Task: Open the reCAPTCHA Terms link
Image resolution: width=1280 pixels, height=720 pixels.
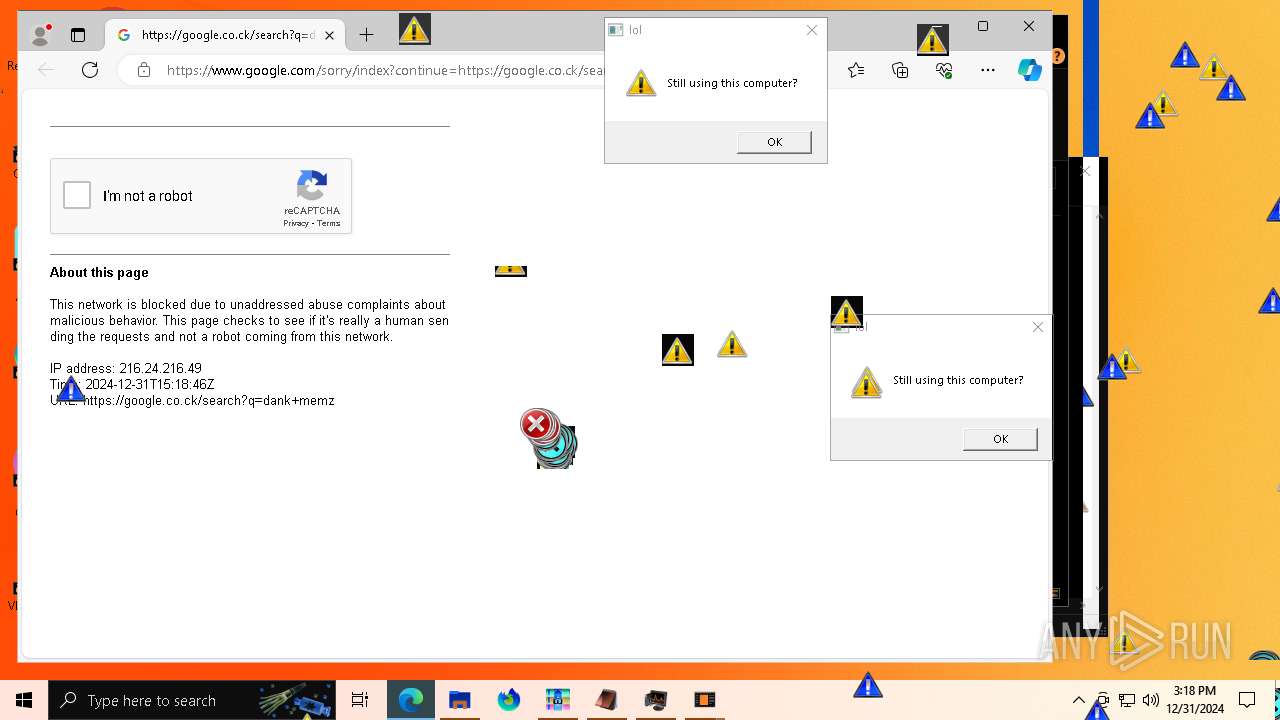Action: pyautogui.click(x=329, y=224)
